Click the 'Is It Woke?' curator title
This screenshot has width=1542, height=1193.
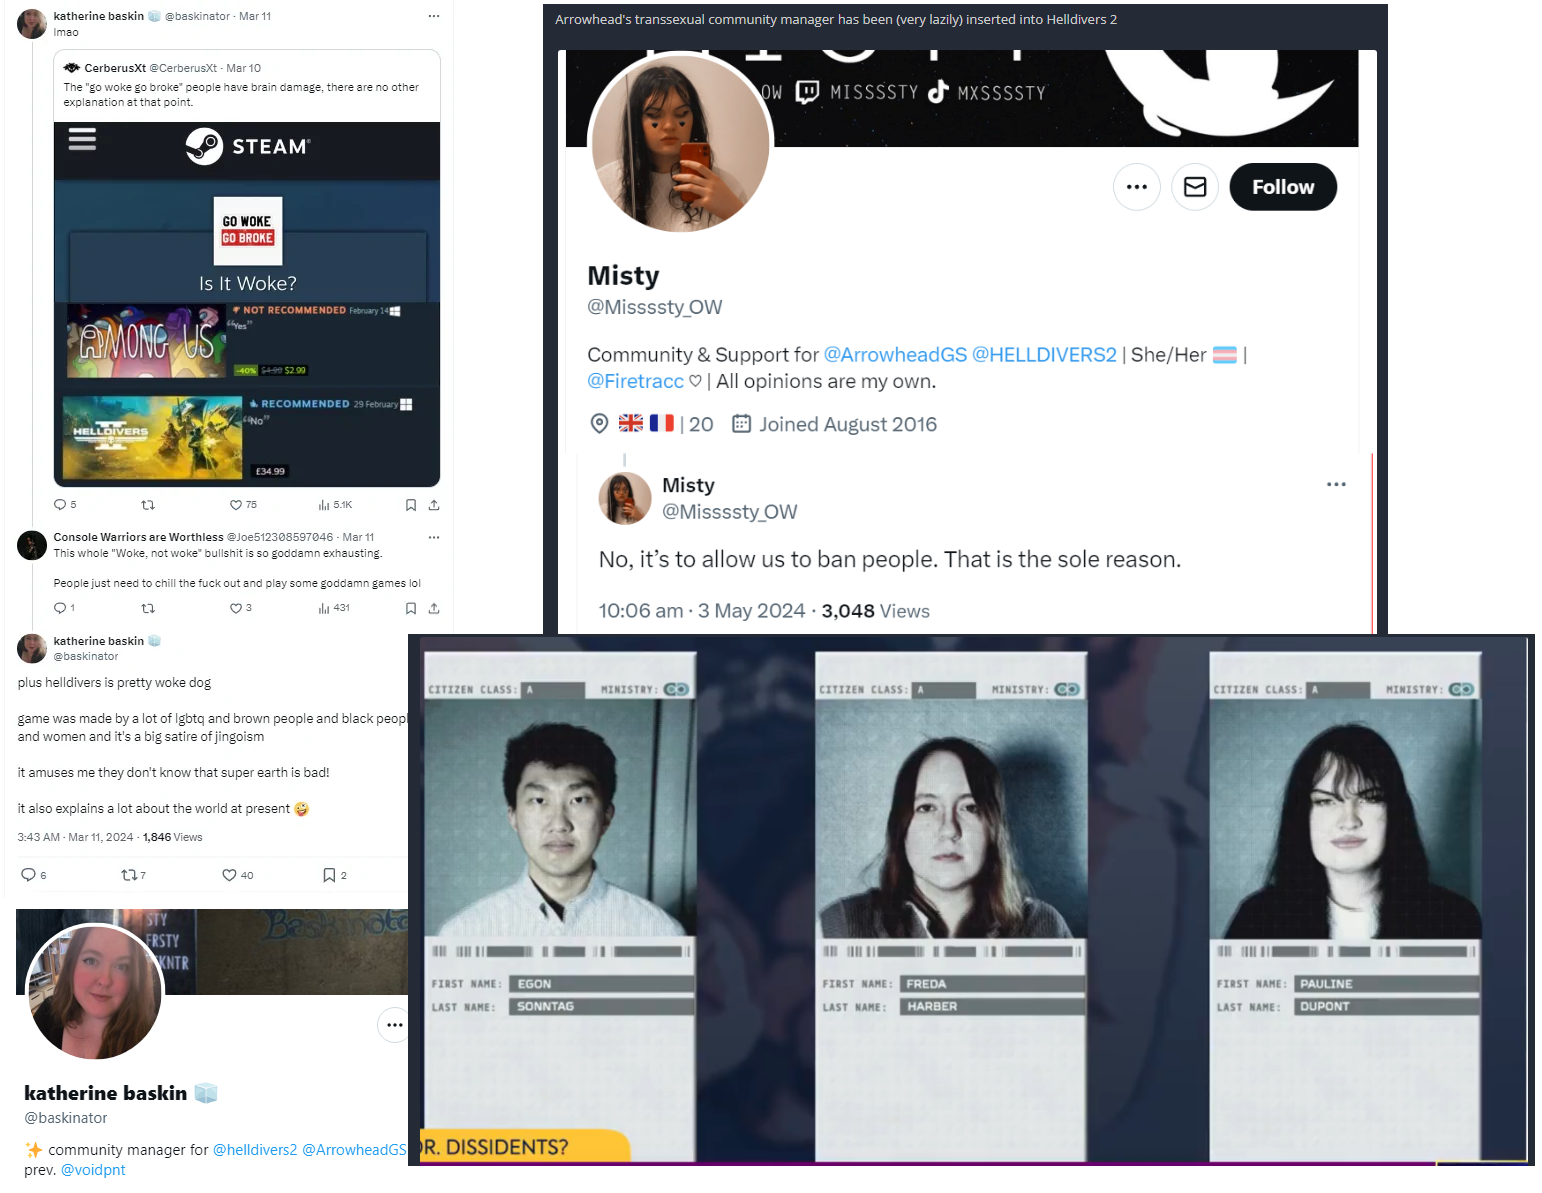(x=248, y=283)
